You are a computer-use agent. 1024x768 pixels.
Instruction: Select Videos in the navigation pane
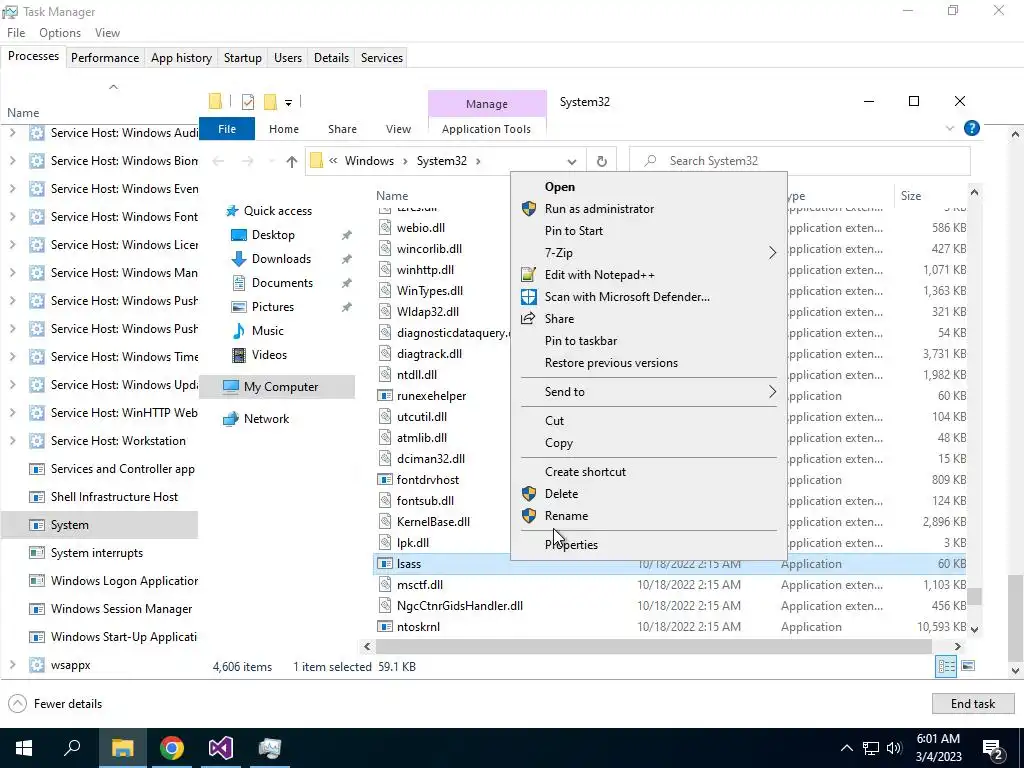[x=269, y=355]
